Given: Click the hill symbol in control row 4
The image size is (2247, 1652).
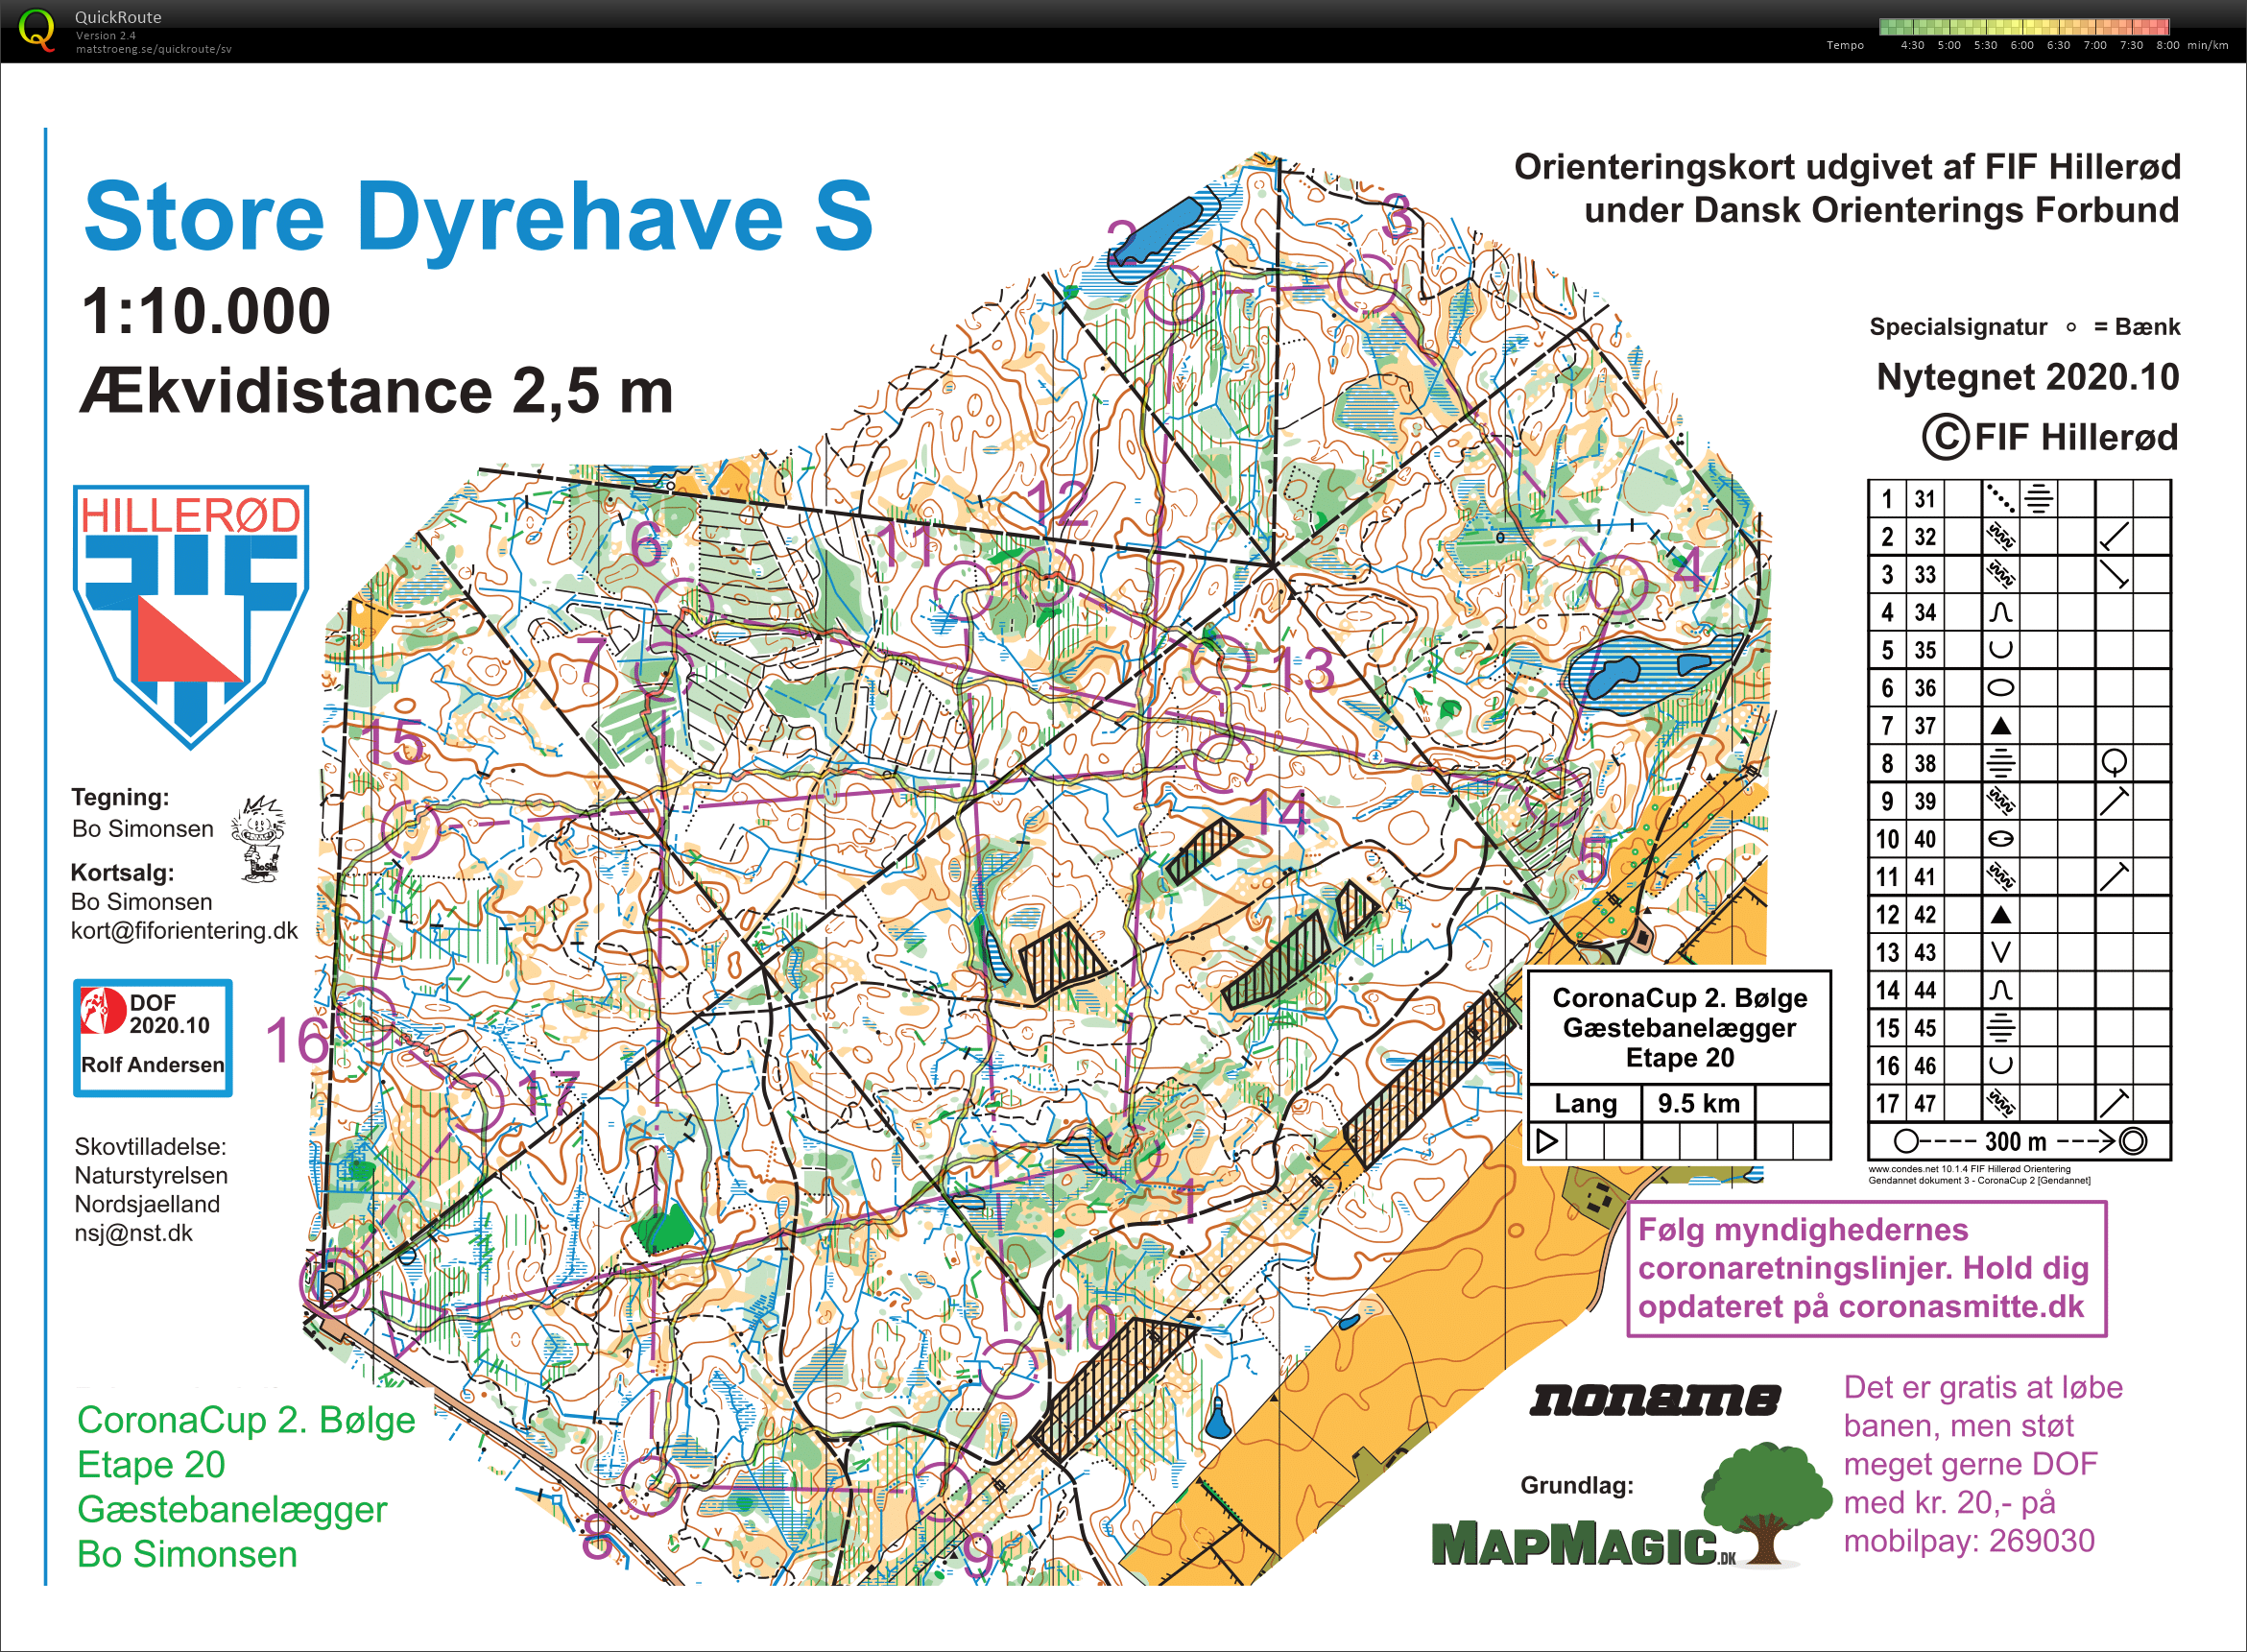Looking at the screenshot, I should click(x=2000, y=613).
